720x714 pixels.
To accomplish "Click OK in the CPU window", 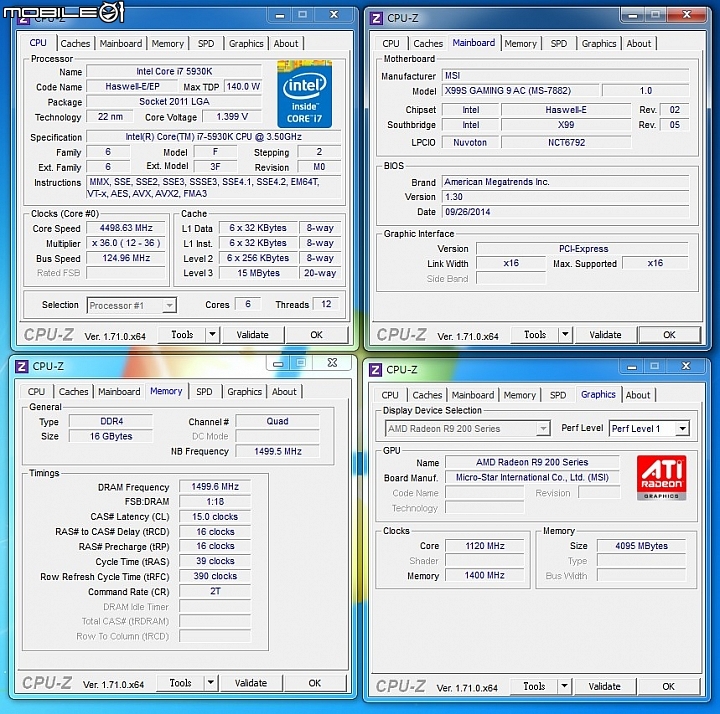I will 316,335.
